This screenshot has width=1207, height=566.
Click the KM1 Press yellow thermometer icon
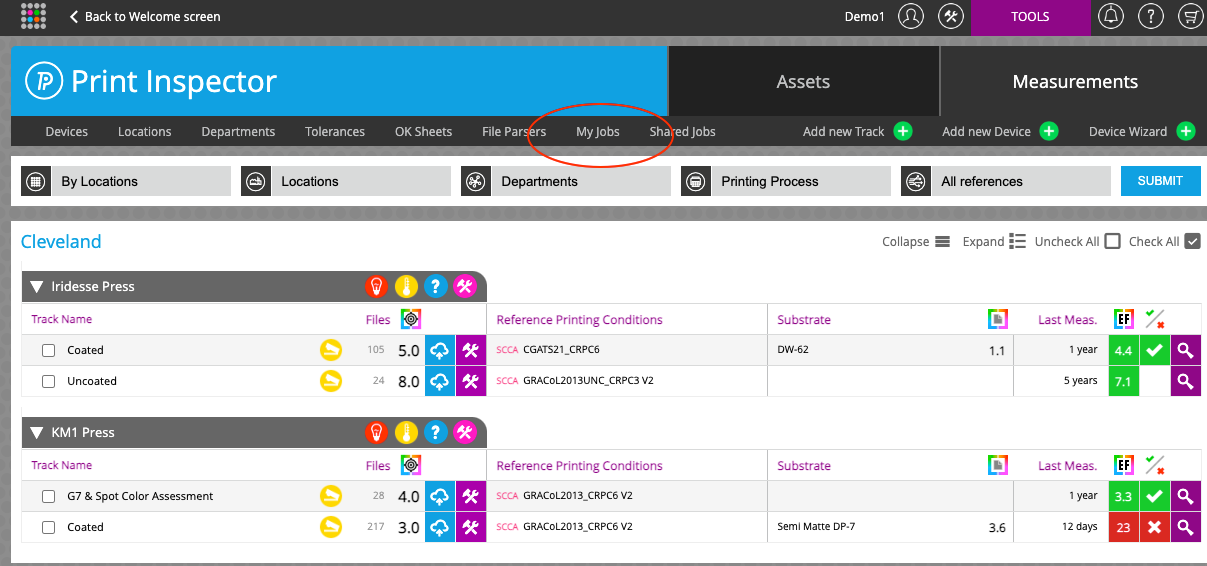pos(405,432)
